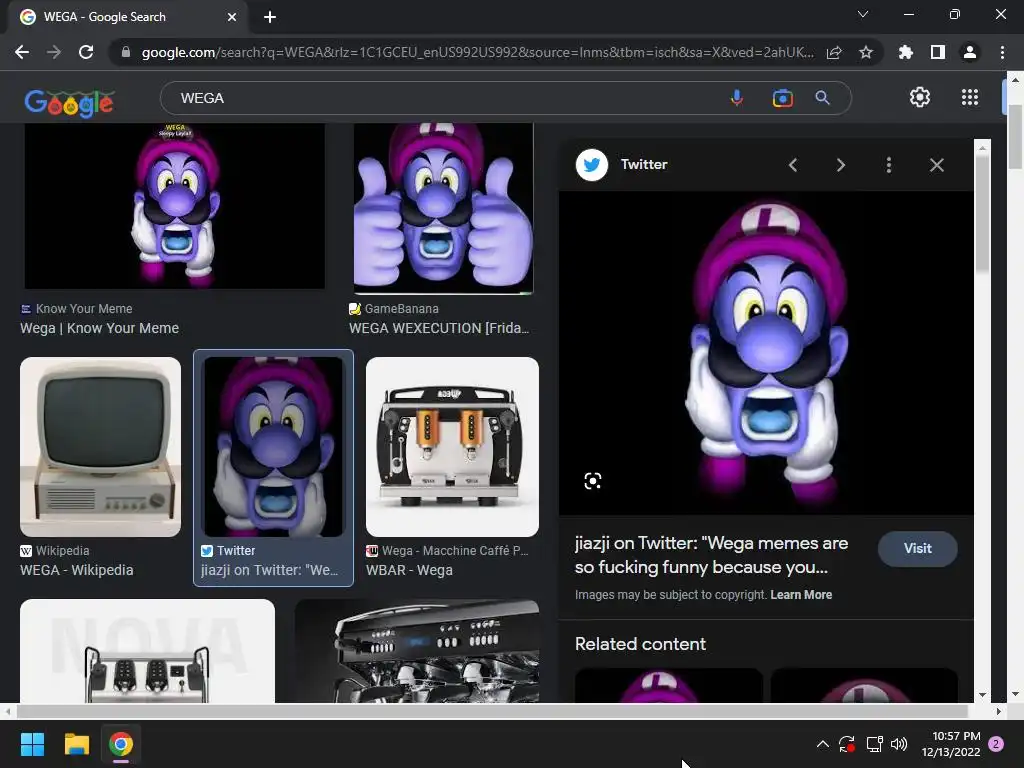Activate Google Lens on preview image
1024x768 pixels.
click(592, 481)
